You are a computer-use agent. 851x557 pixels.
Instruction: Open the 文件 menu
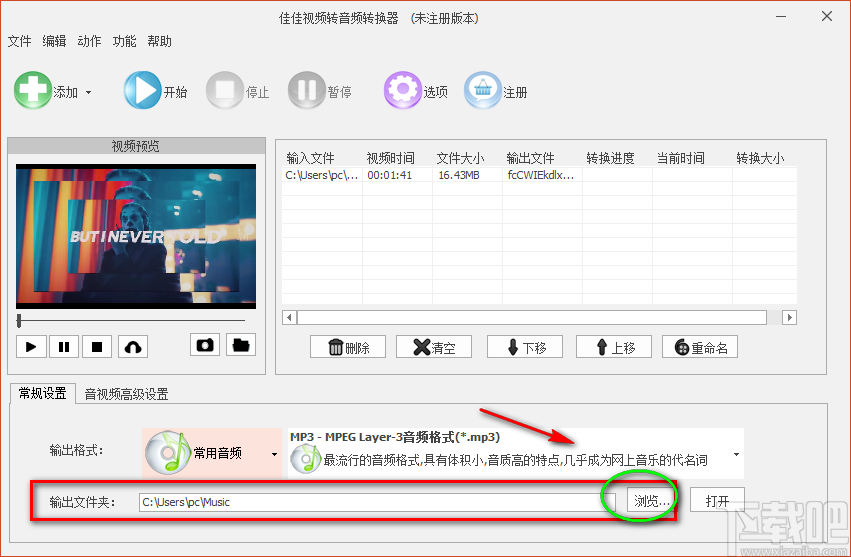pos(20,41)
